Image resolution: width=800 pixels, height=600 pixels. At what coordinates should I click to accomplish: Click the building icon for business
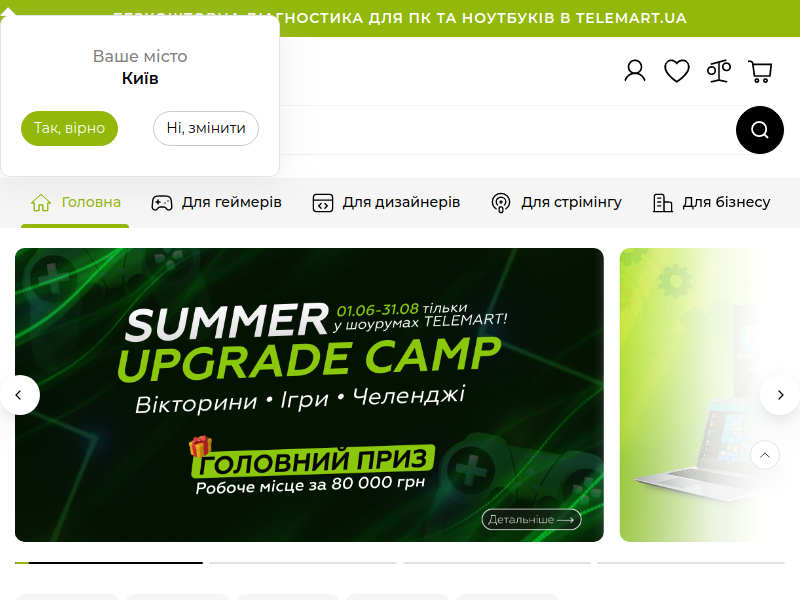point(663,203)
